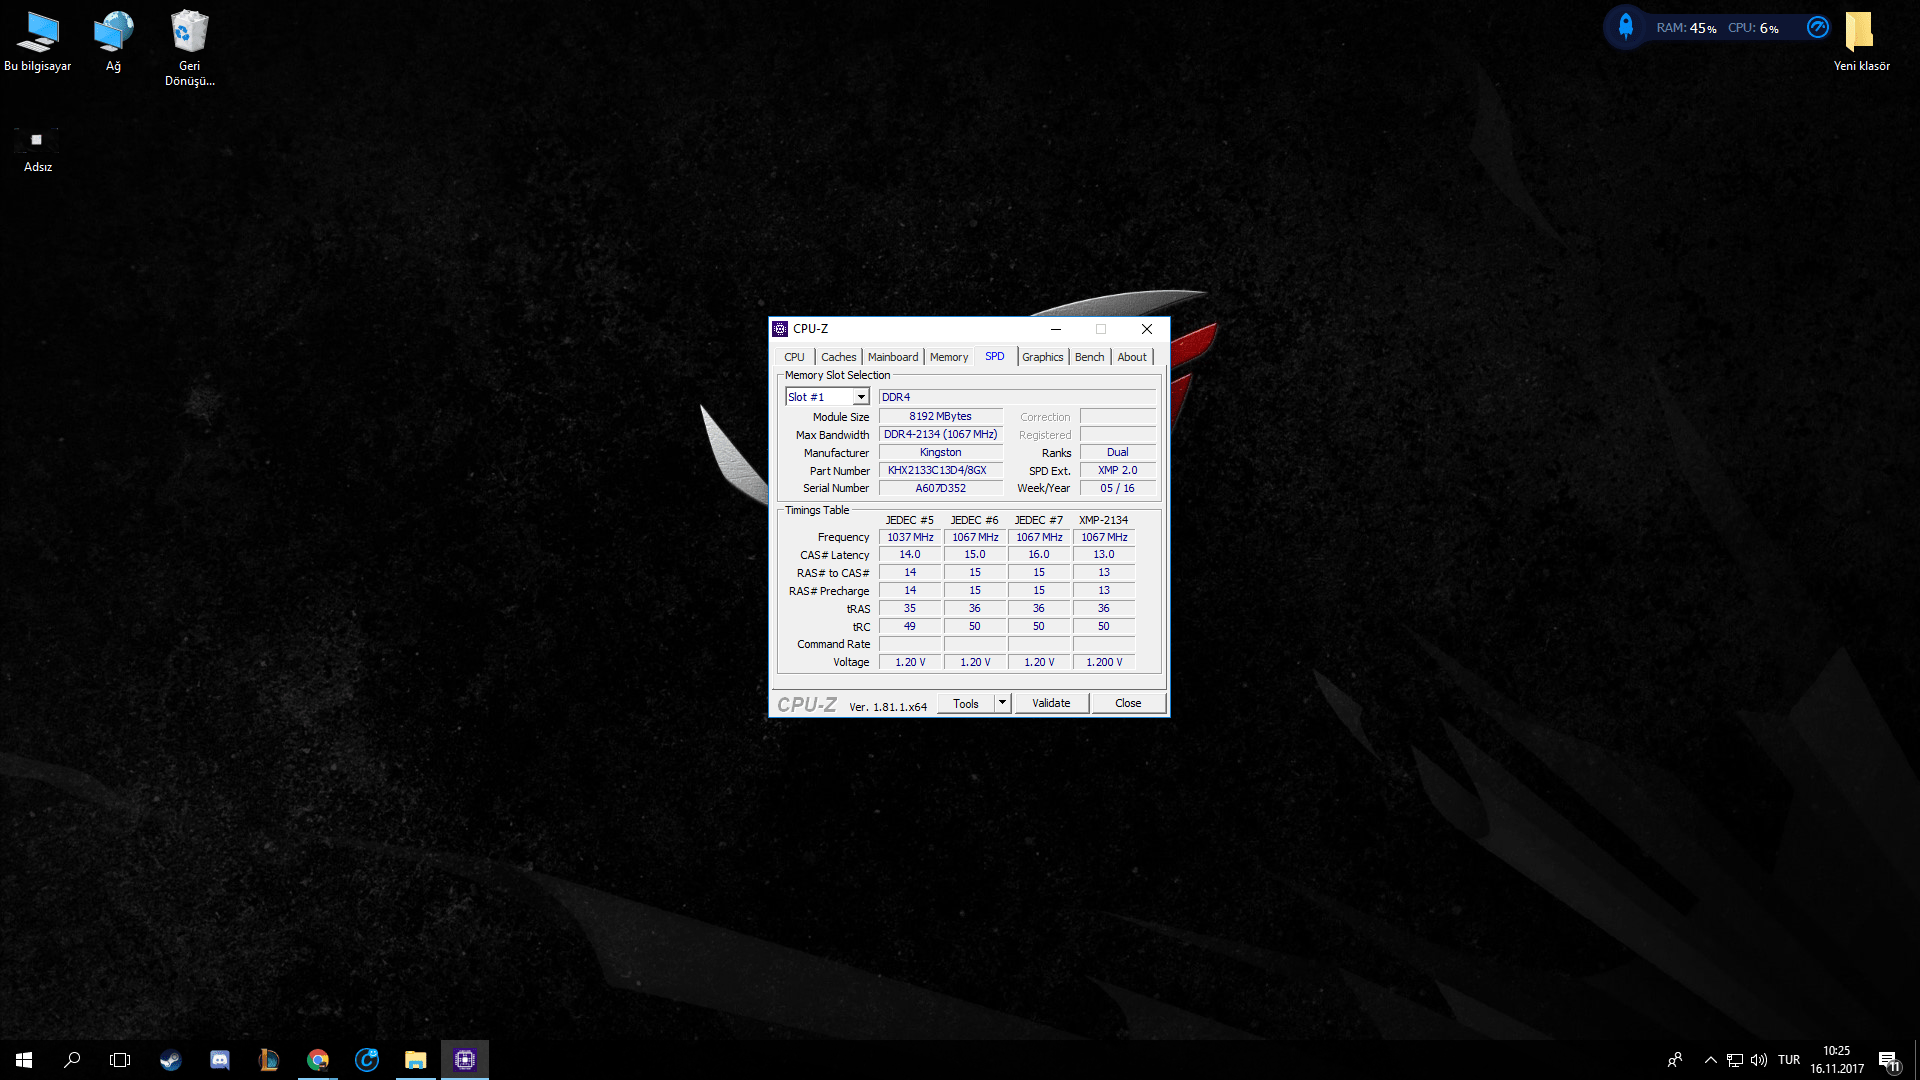The height and width of the screenshot is (1080, 1920).
Task: Open Windows Task View button
Action: tap(120, 1060)
